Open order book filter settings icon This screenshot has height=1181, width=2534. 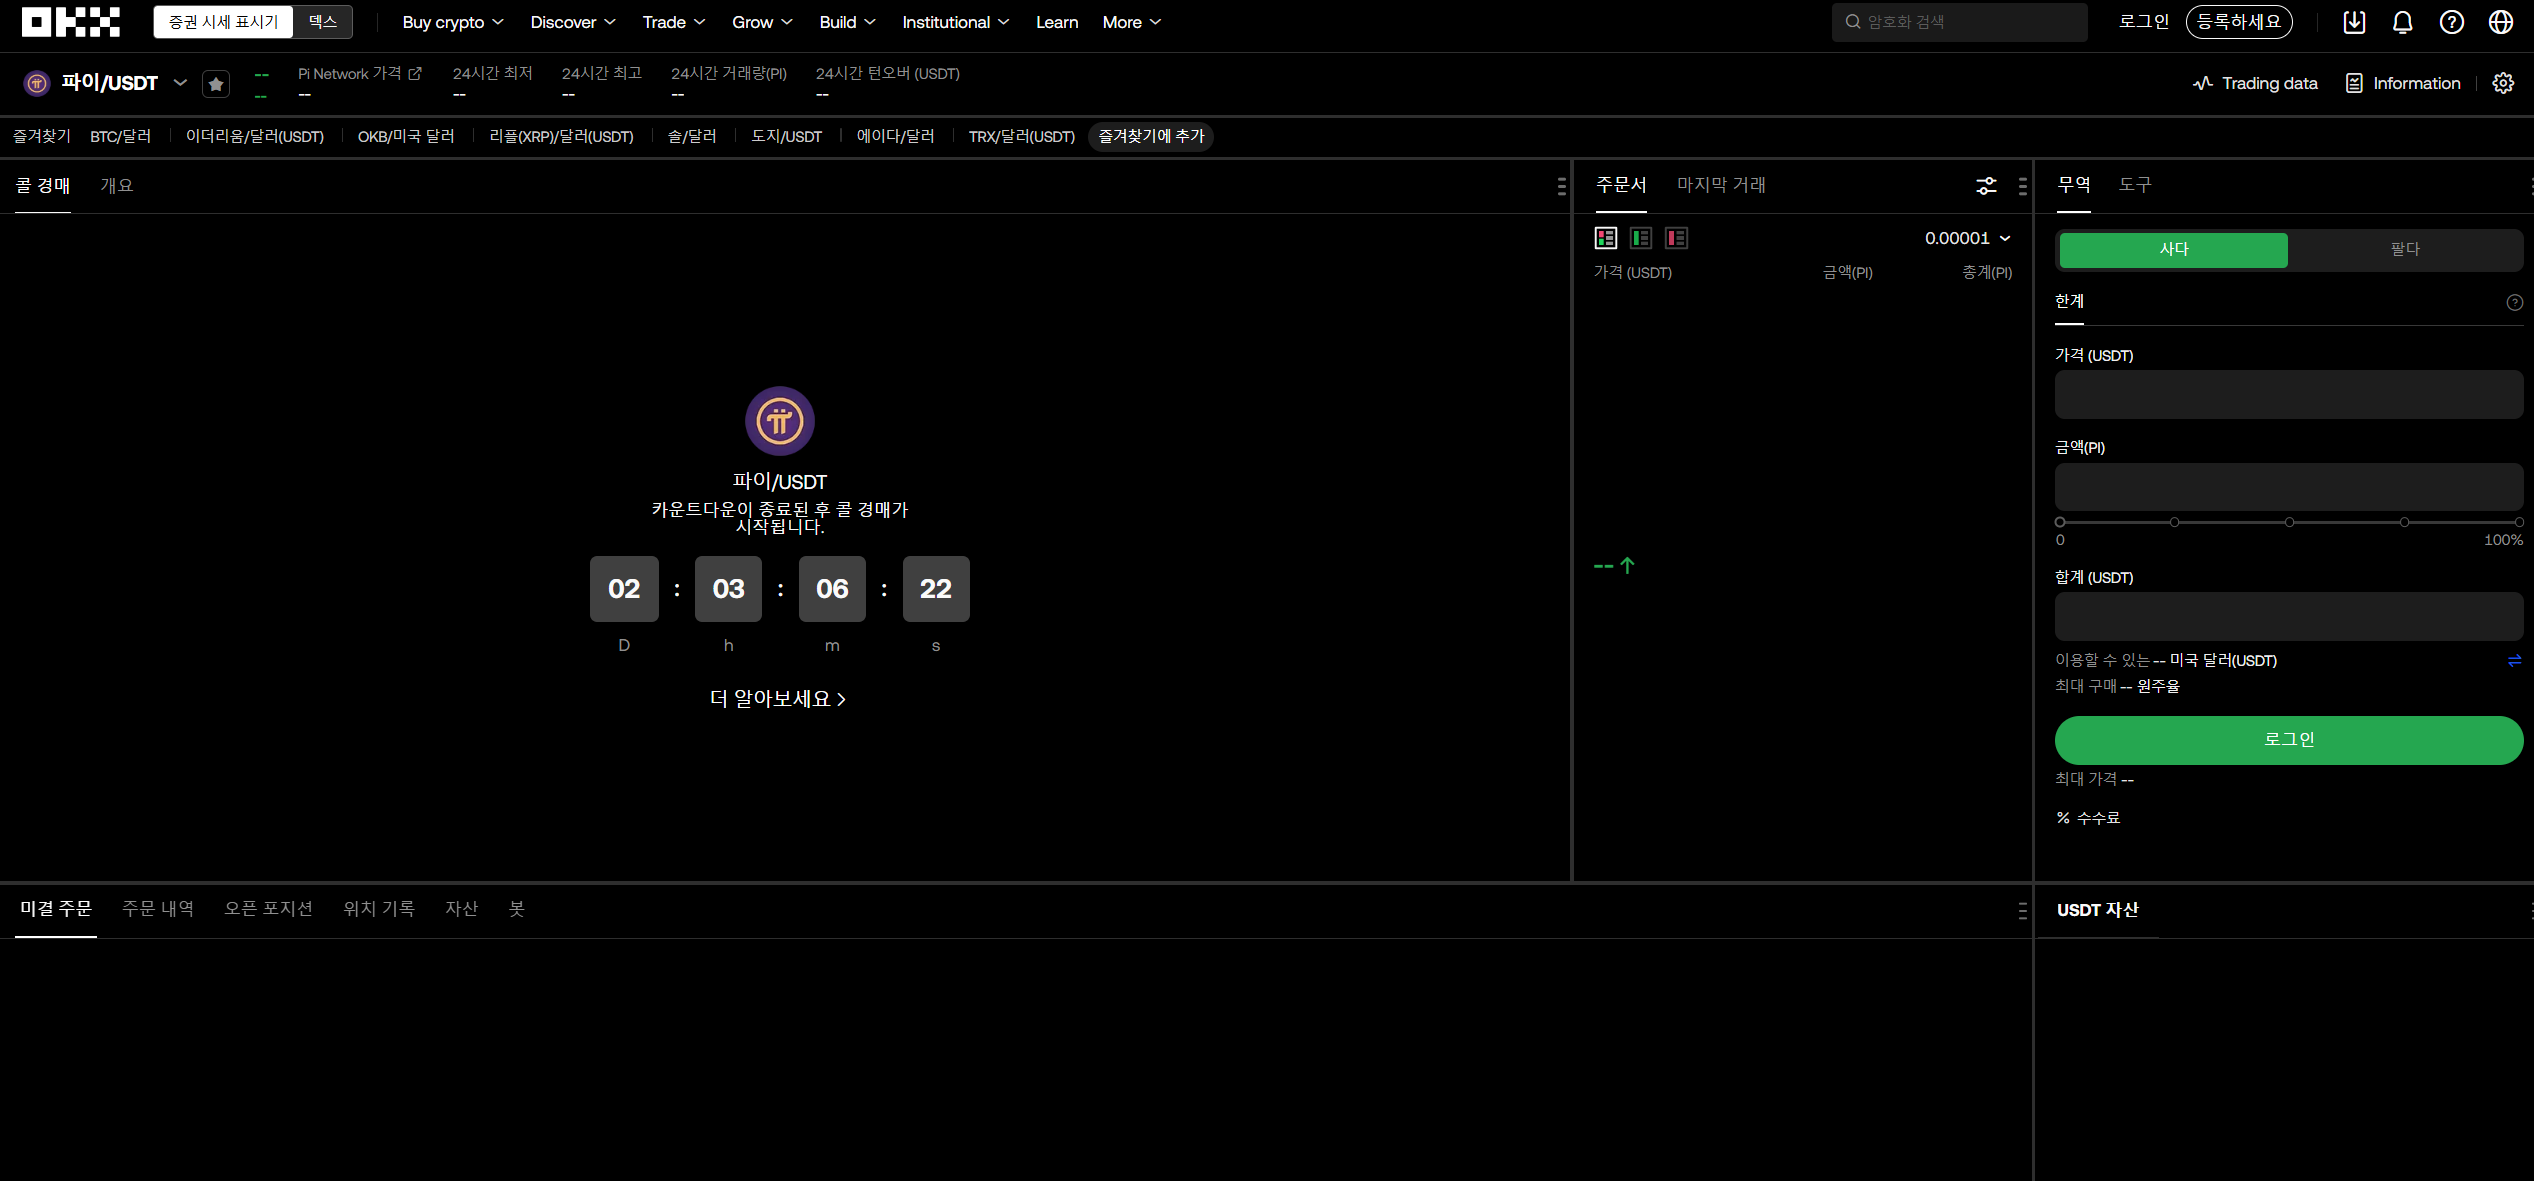click(x=1986, y=186)
